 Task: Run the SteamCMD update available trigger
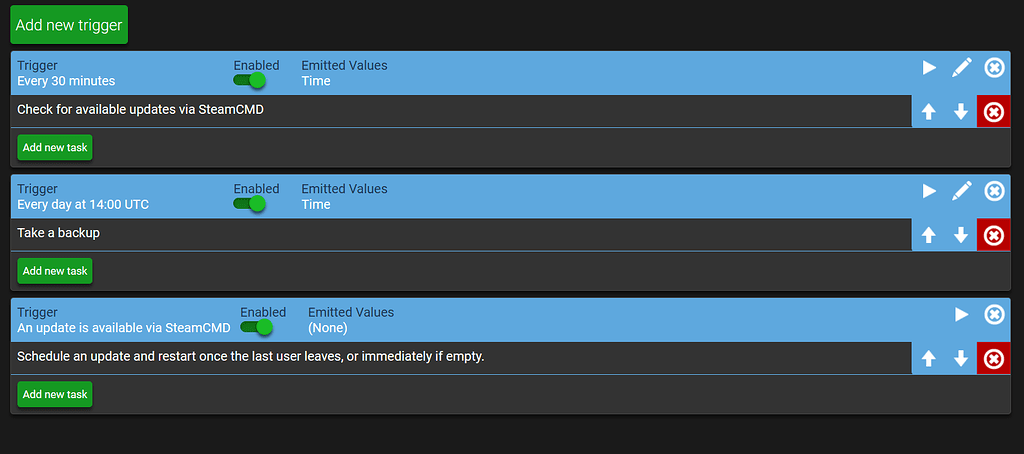pyautogui.click(x=961, y=315)
